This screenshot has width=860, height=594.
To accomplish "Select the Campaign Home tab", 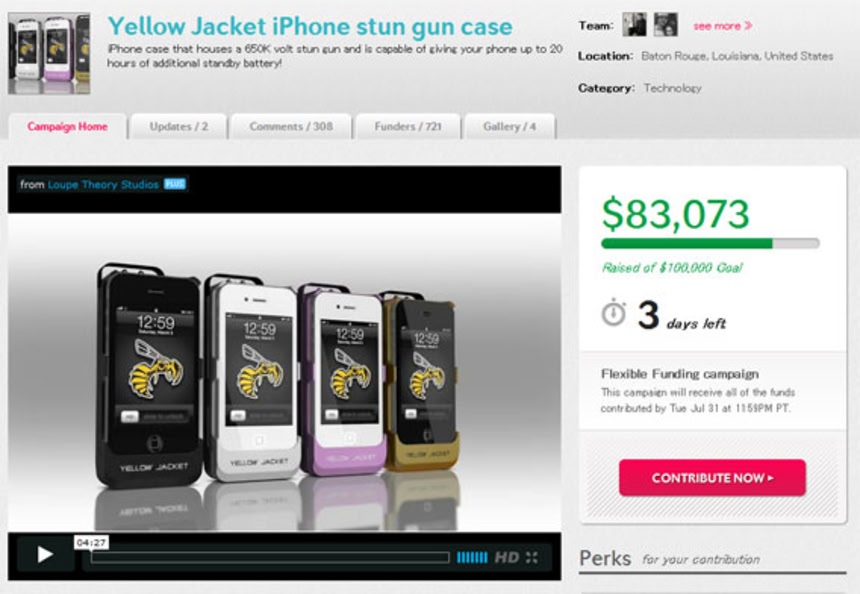I will 67,127.
